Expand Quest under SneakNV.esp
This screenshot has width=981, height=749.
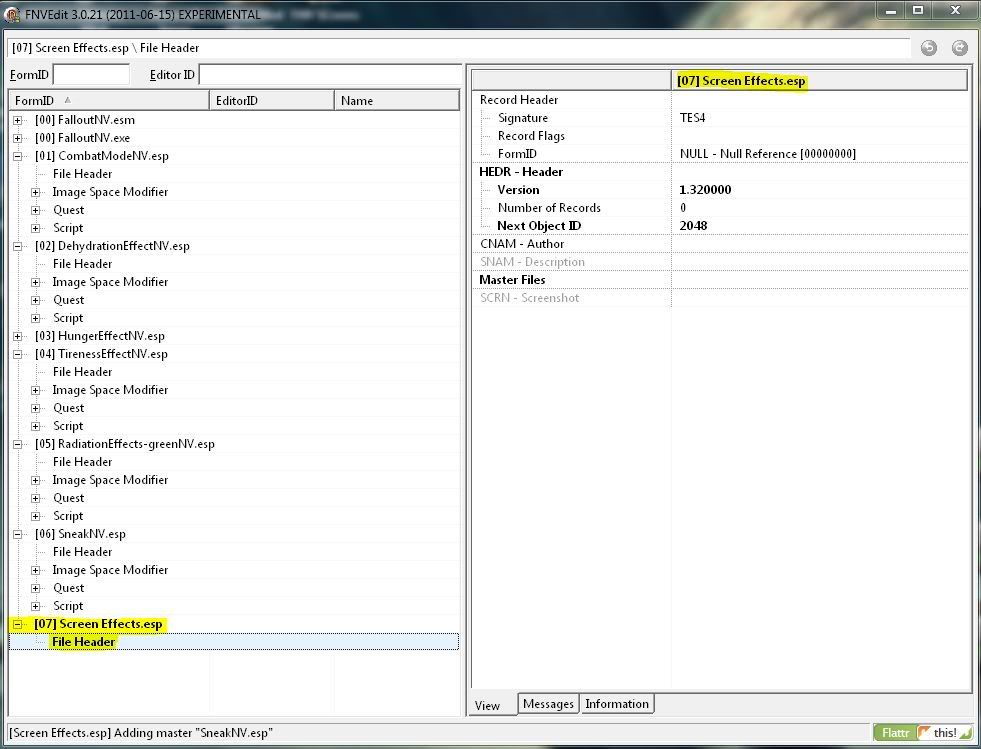tap(36, 589)
